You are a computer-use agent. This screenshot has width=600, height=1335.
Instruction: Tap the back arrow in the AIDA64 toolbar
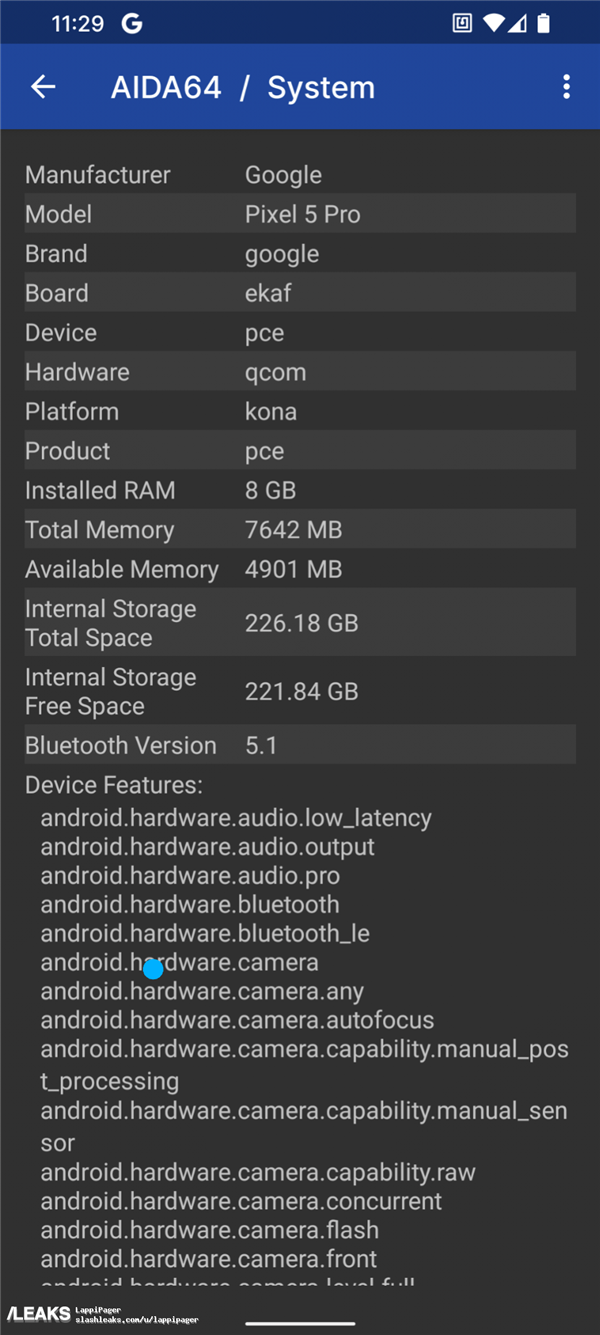[x=43, y=86]
